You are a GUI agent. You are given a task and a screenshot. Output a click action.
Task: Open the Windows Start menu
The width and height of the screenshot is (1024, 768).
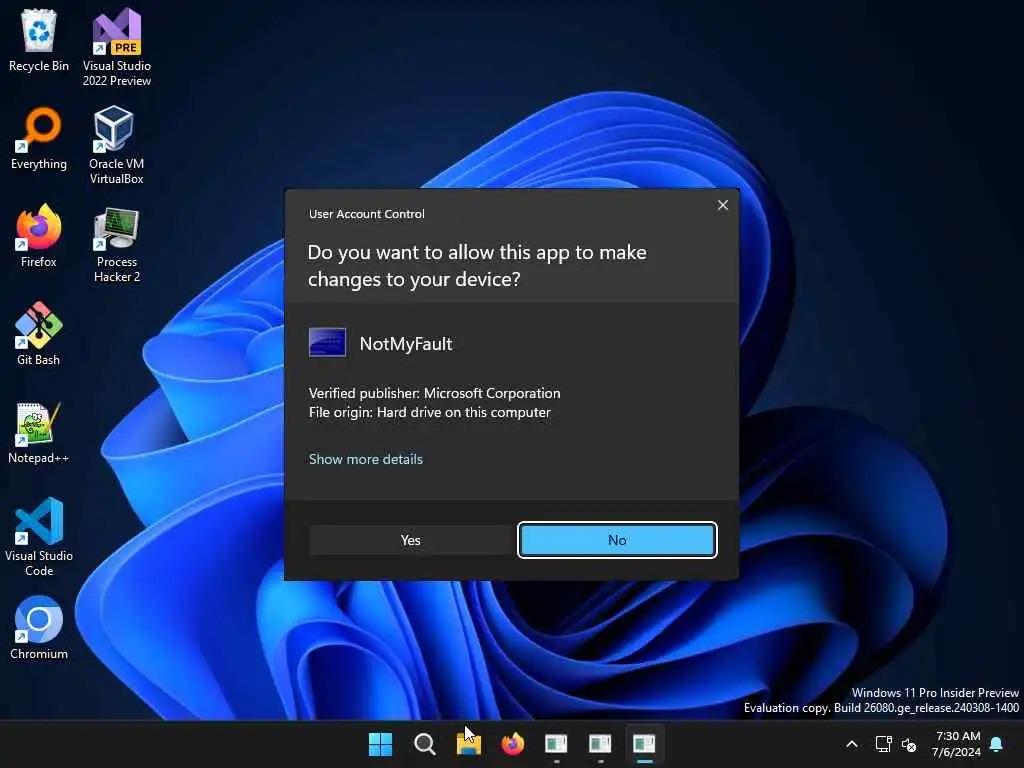(x=380, y=744)
